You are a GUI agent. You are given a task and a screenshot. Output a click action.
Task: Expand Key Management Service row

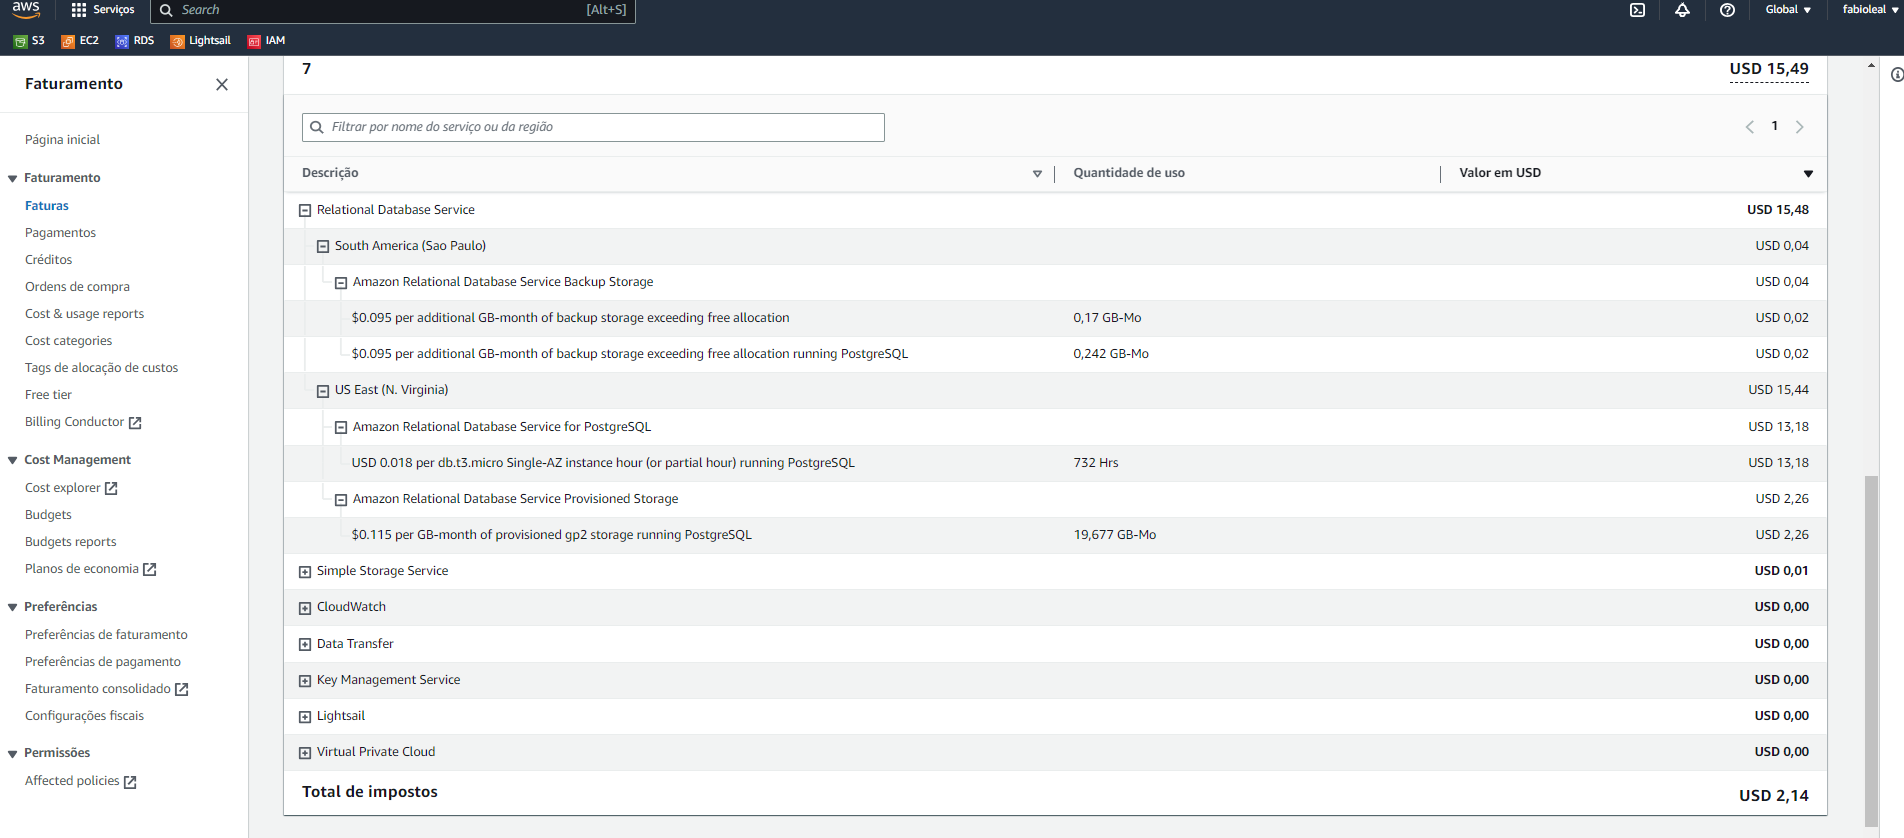(x=305, y=681)
